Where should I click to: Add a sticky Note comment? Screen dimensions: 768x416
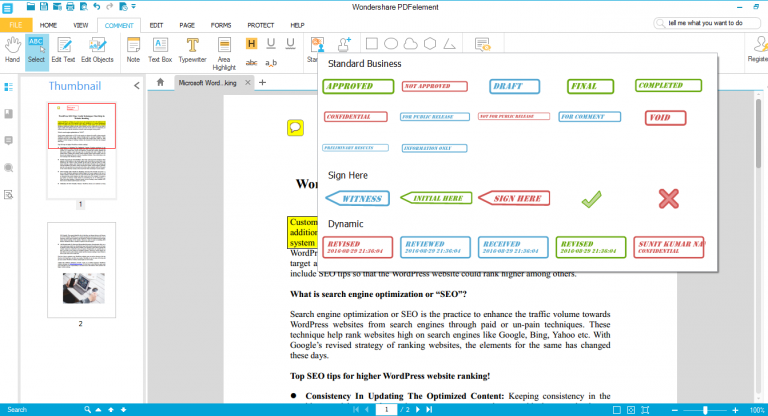point(133,49)
